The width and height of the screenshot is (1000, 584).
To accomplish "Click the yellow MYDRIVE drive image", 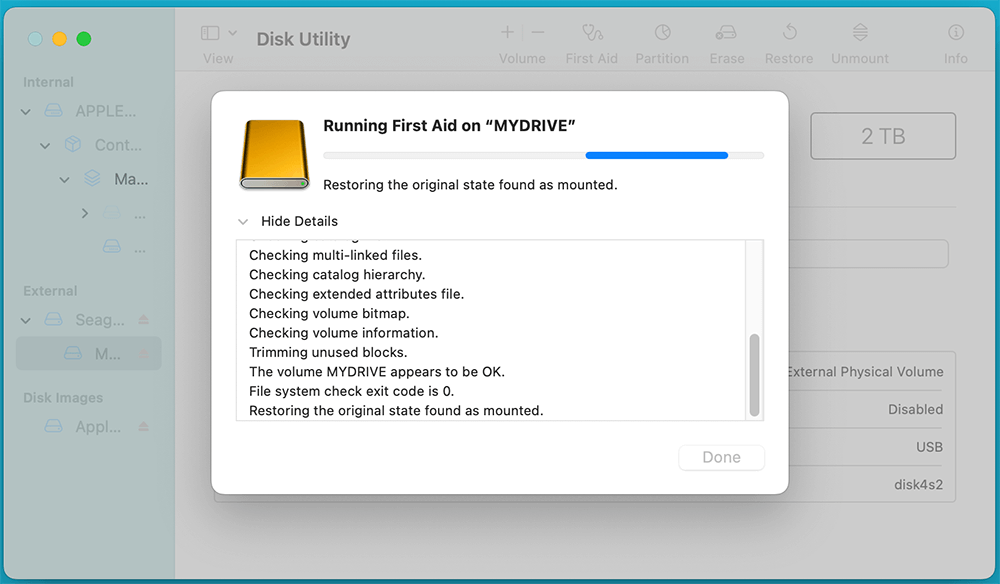I will [x=275, y=155].
